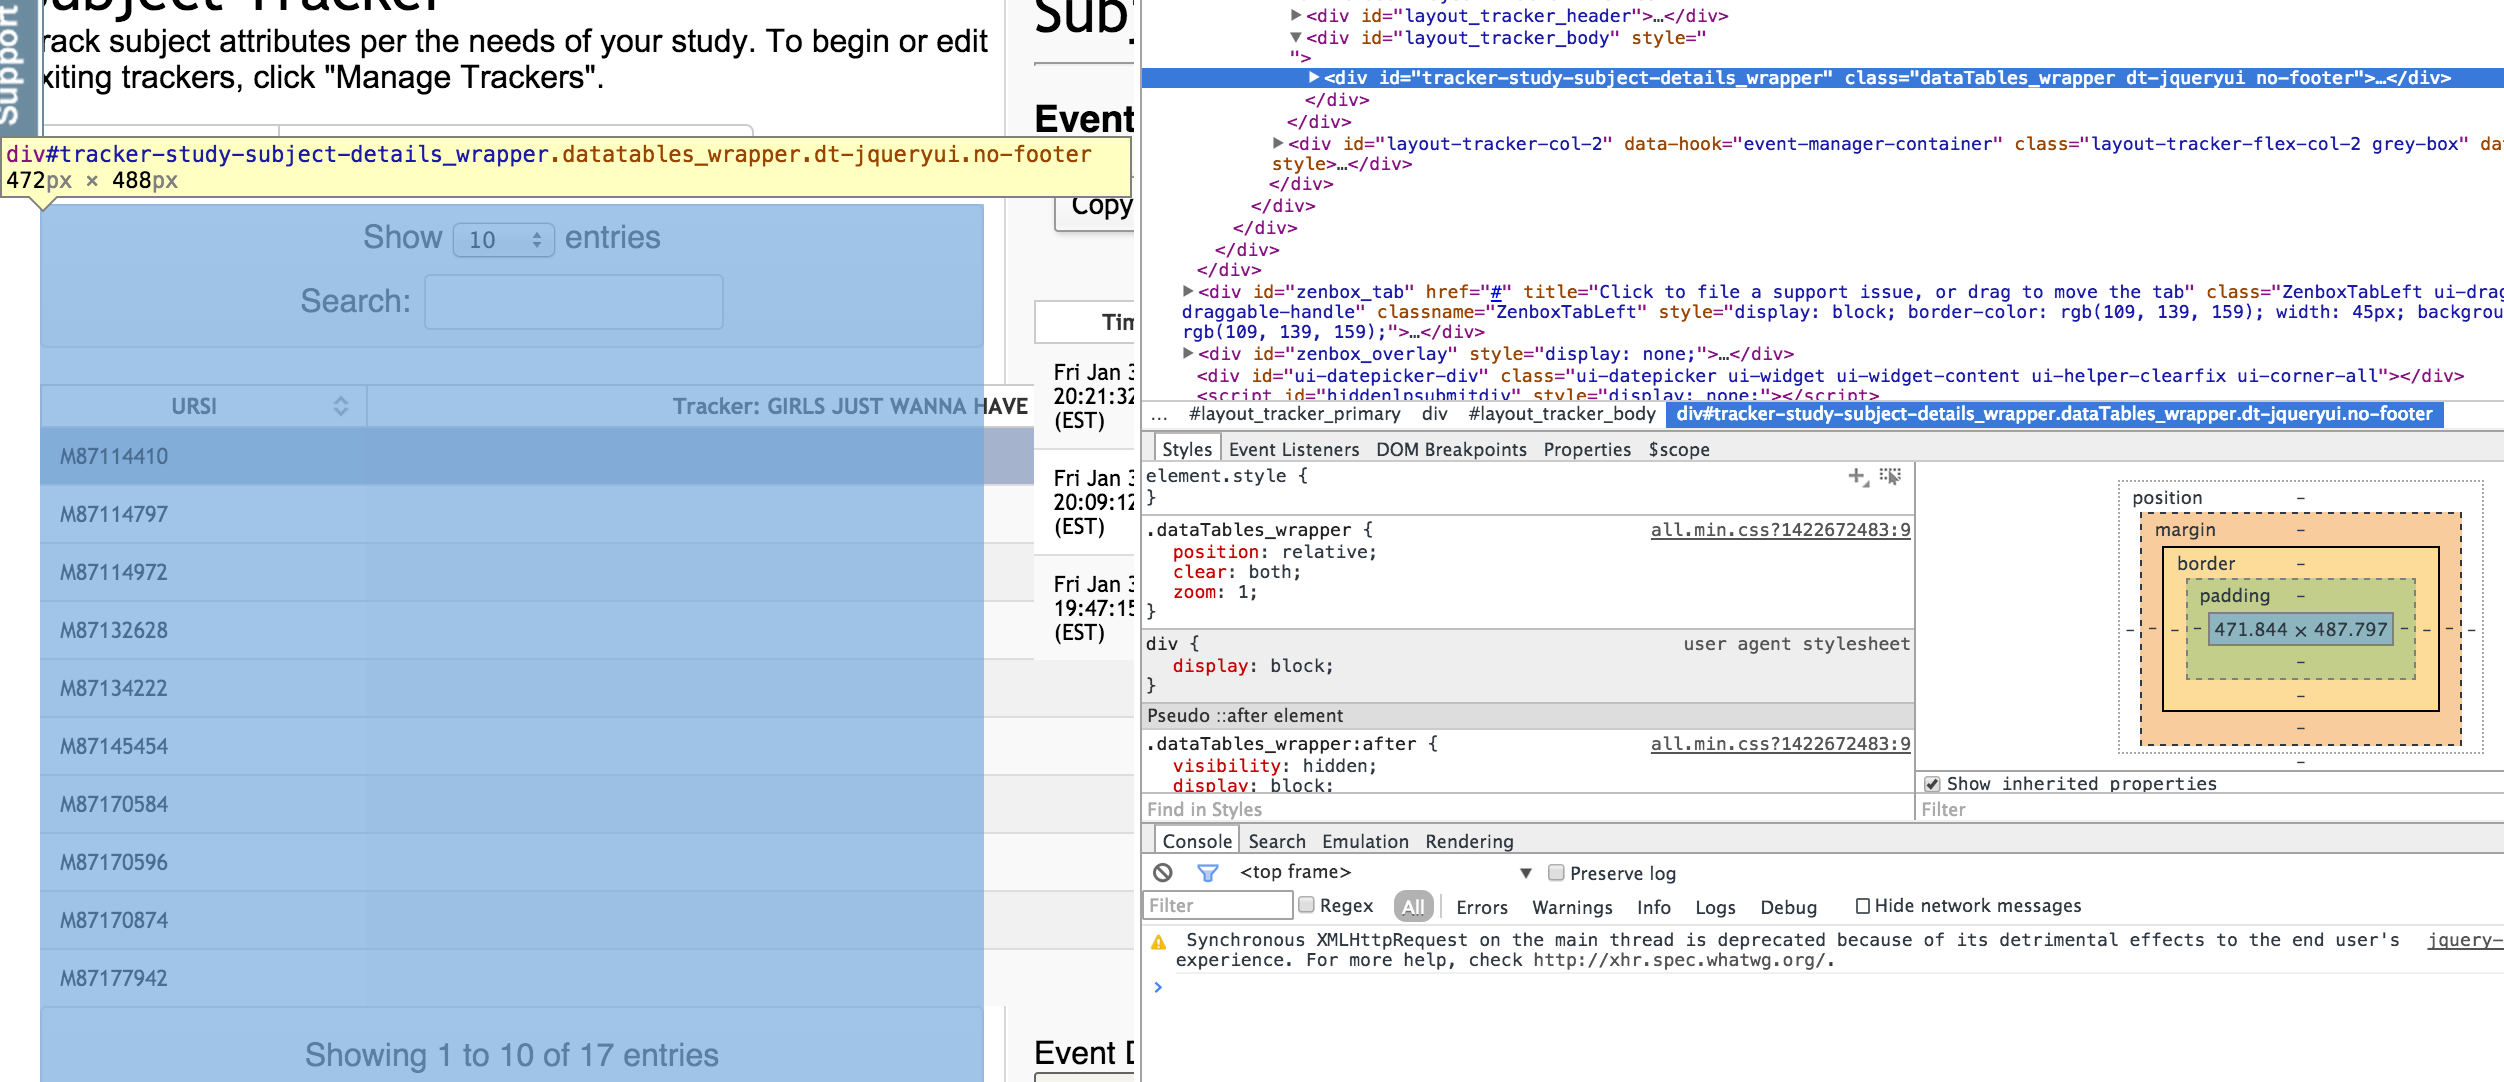The image size is (2504, 1082).
Task: Click the console filter funnel icon
Action: click(1208, 873)
